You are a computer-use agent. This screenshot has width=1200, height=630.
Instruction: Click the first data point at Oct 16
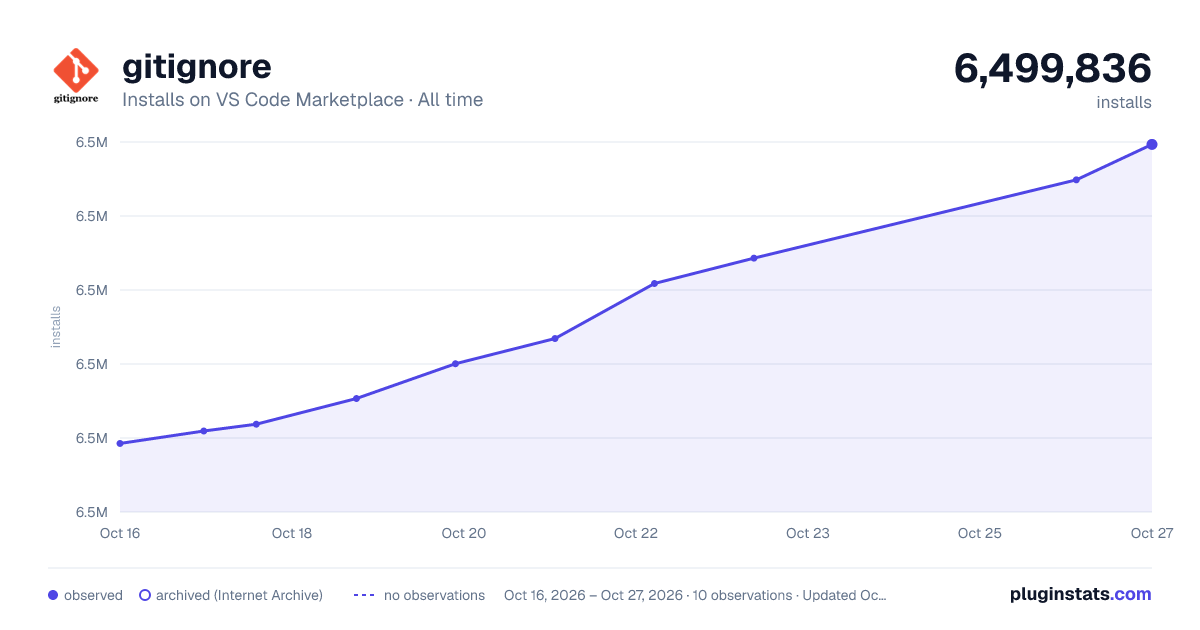tap(120, 443)
